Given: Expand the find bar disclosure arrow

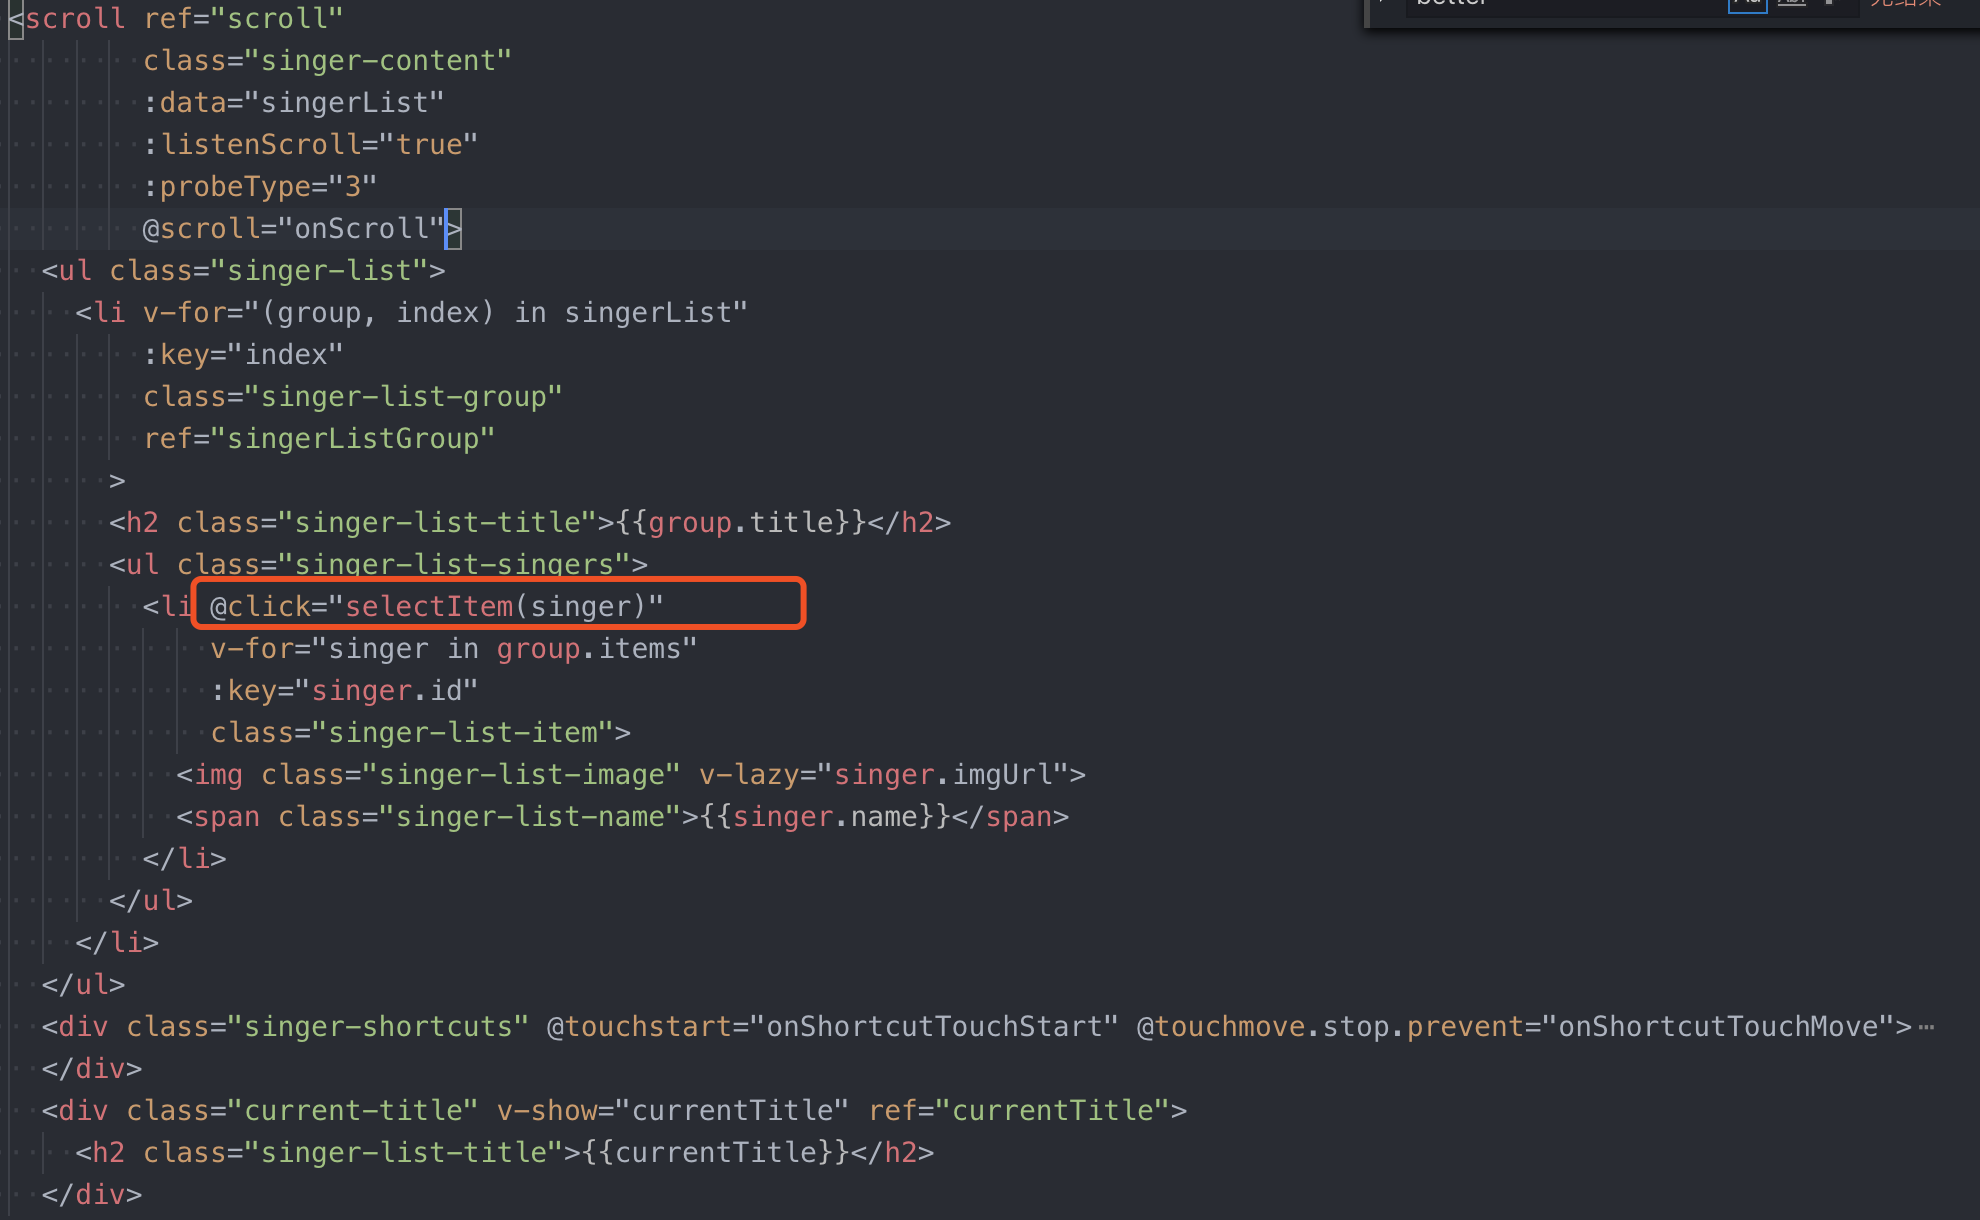Looking at the screenshot, I should tap(1381, 5).
